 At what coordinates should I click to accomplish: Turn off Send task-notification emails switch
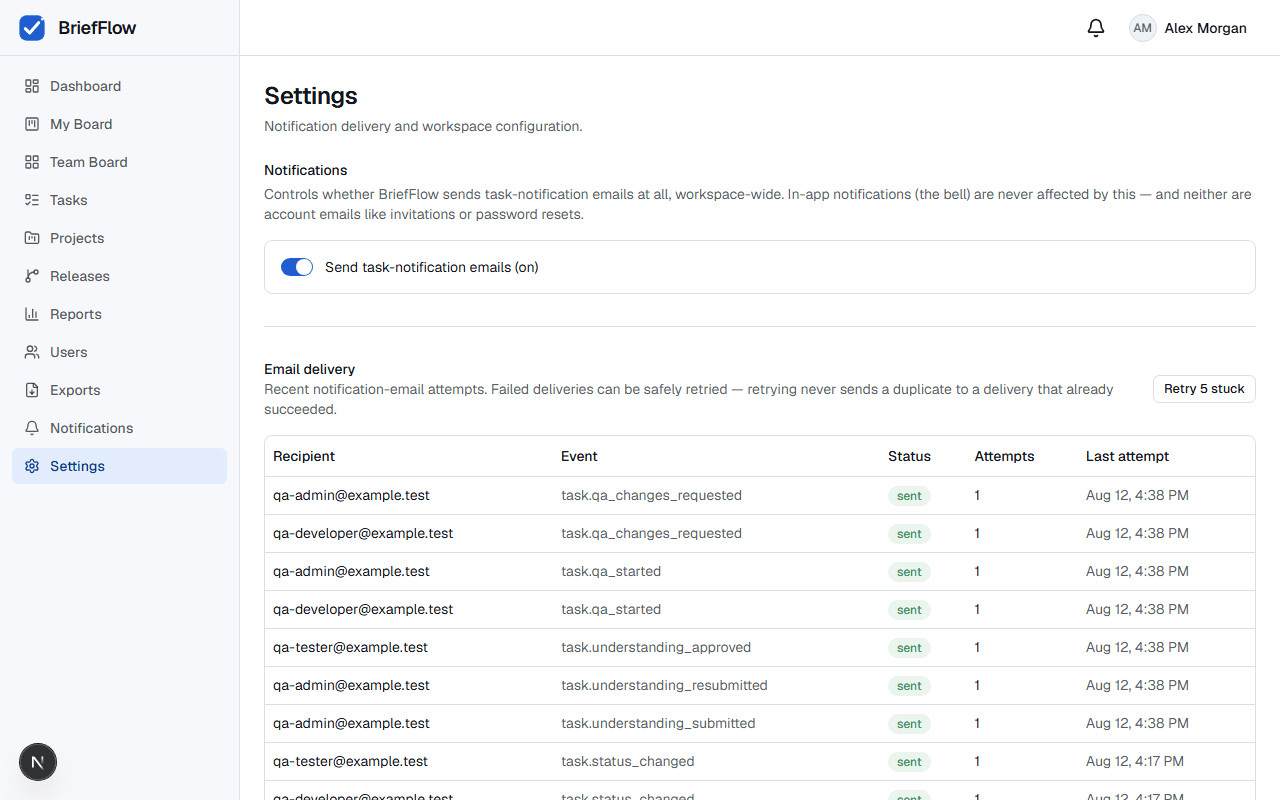coord(297,267)
